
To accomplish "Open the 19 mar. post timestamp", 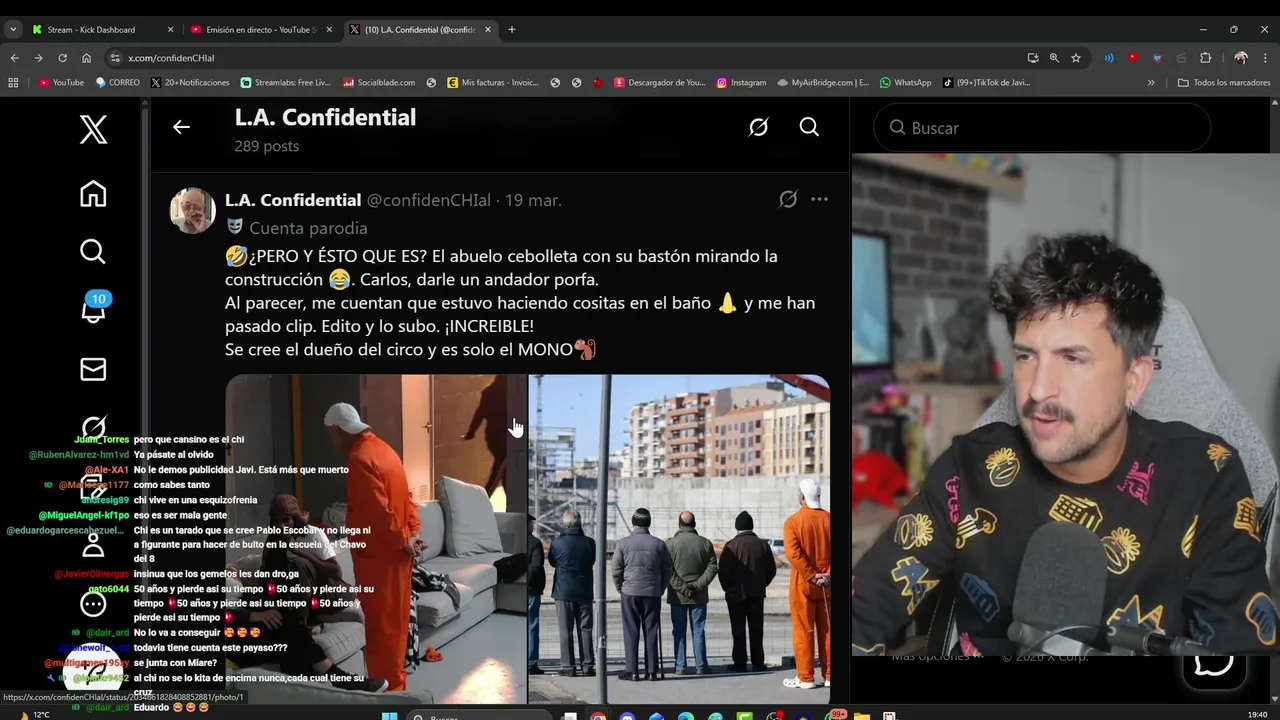I will click(533, 200).
